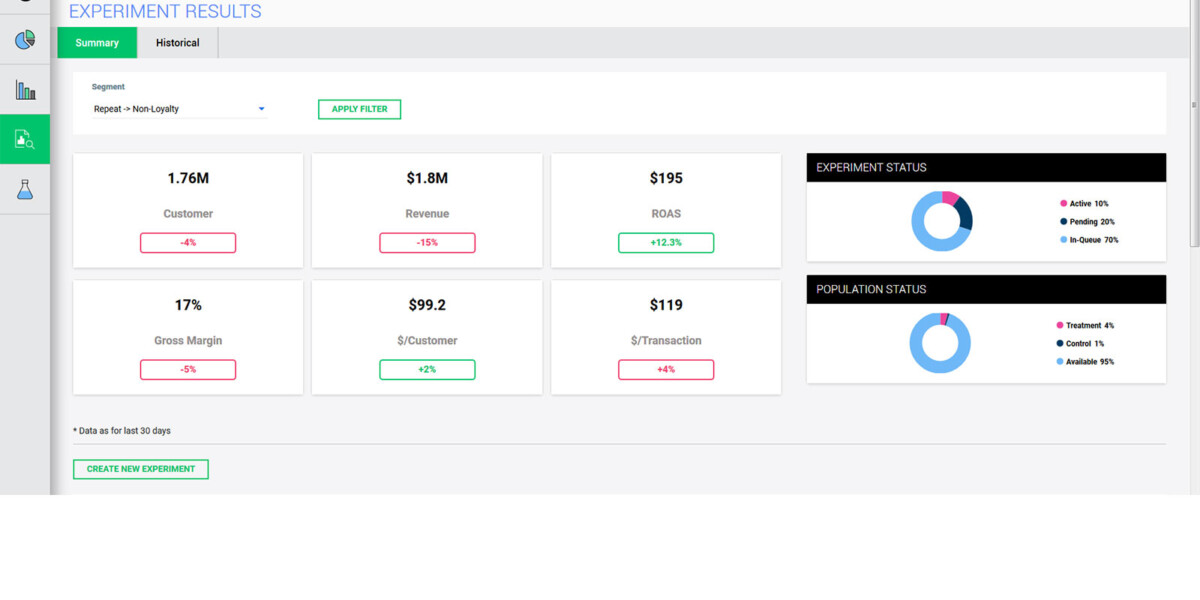Image resolution: width=1200 pixels, height=600 pixels.
Task: Click the active document-search sidebar icon
Action: 25,140
